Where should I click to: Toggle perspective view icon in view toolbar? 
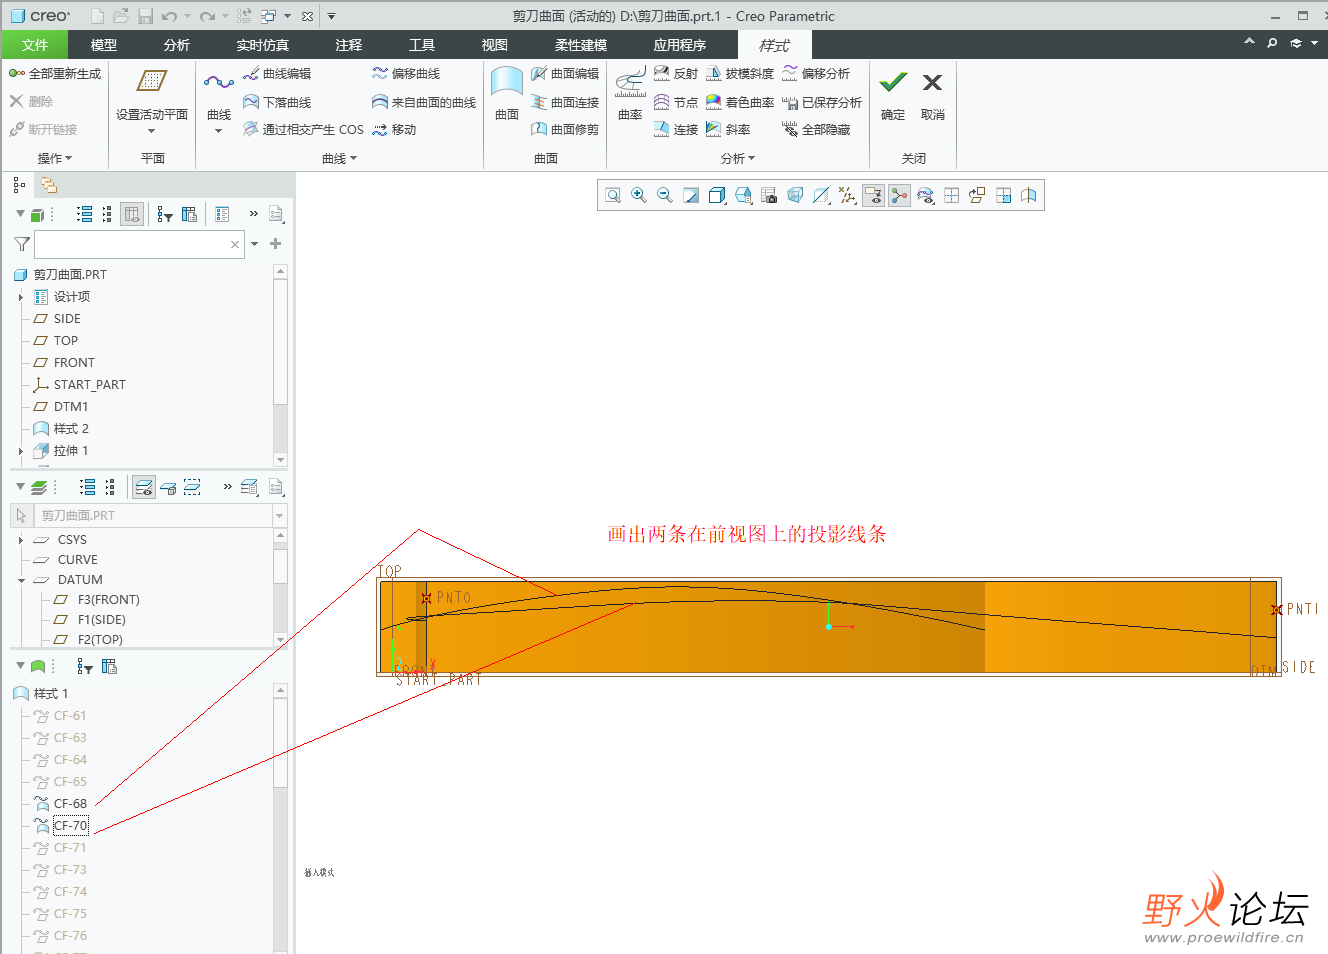click(795, 196)
